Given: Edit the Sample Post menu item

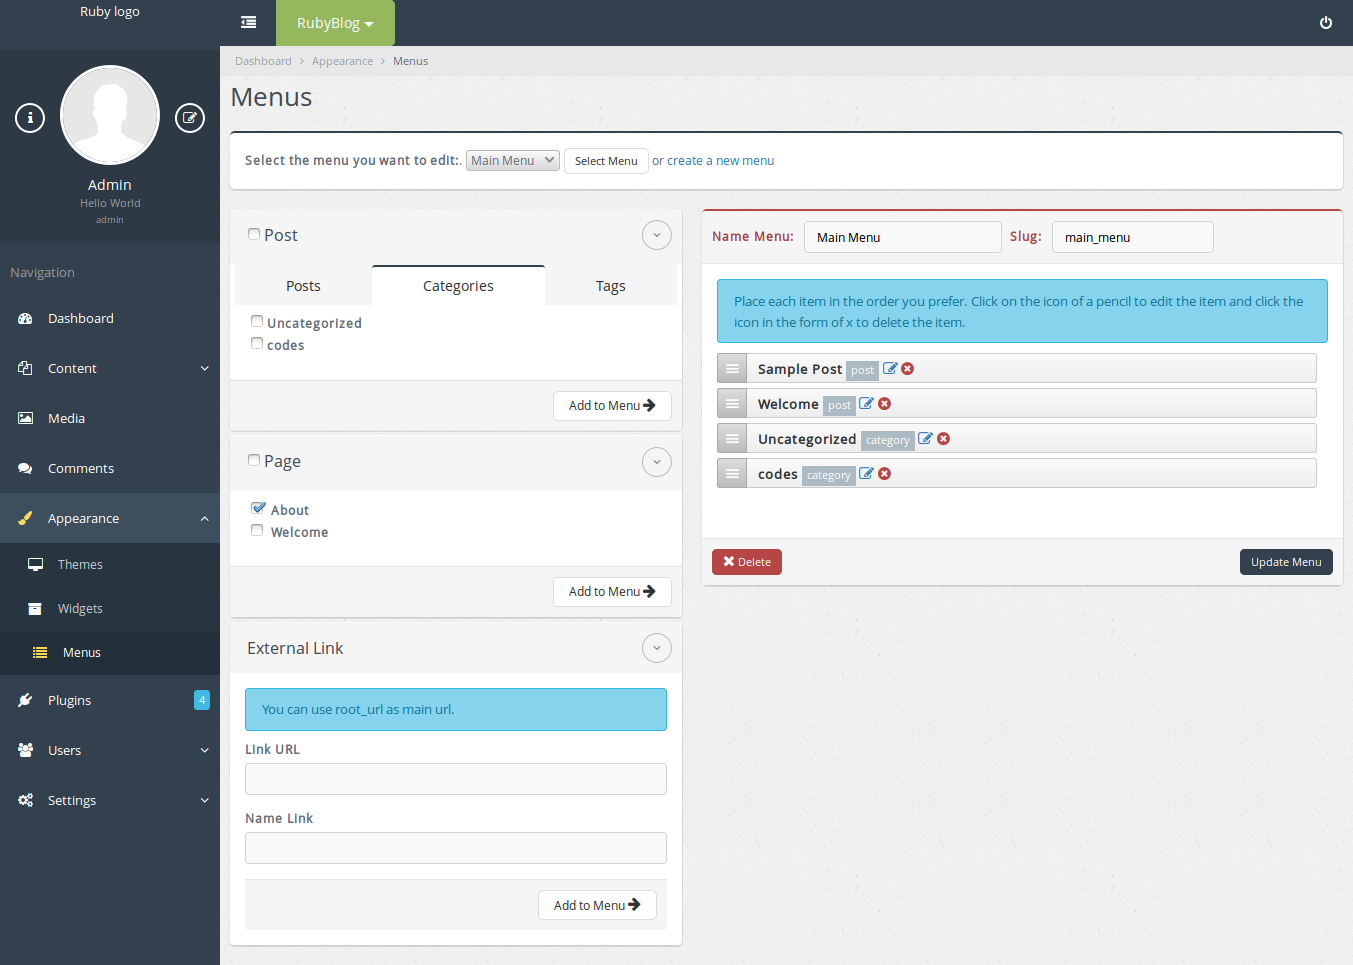Looking at the screenshot, I should 890,369.
